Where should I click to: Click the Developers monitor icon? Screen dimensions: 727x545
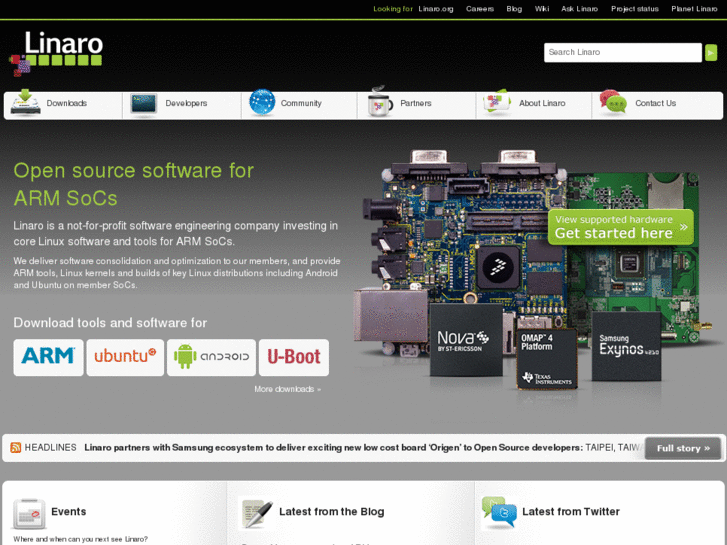click(x=143, y=104)
